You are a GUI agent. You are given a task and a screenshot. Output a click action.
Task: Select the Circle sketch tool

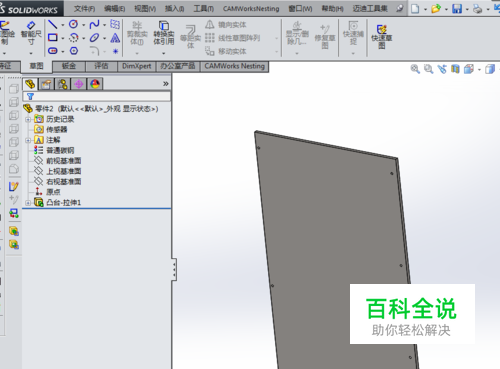coord(73,24)
